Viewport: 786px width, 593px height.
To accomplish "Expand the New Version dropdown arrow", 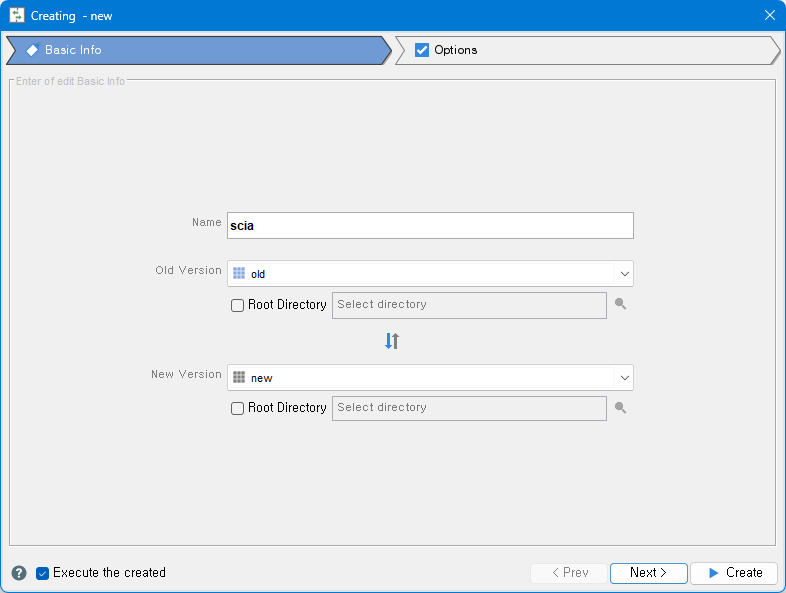I will tap(624, 378).
